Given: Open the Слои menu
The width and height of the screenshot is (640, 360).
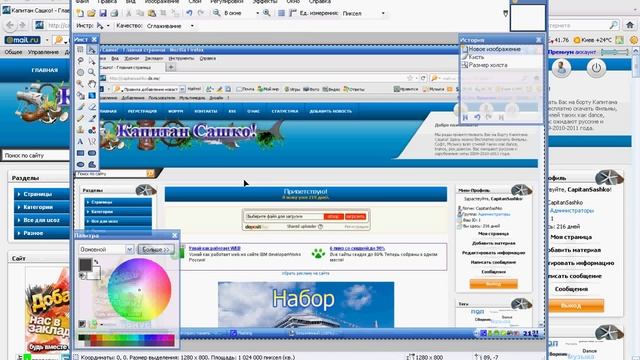Looking at the screenshot, I should click(x=195, y=2).
